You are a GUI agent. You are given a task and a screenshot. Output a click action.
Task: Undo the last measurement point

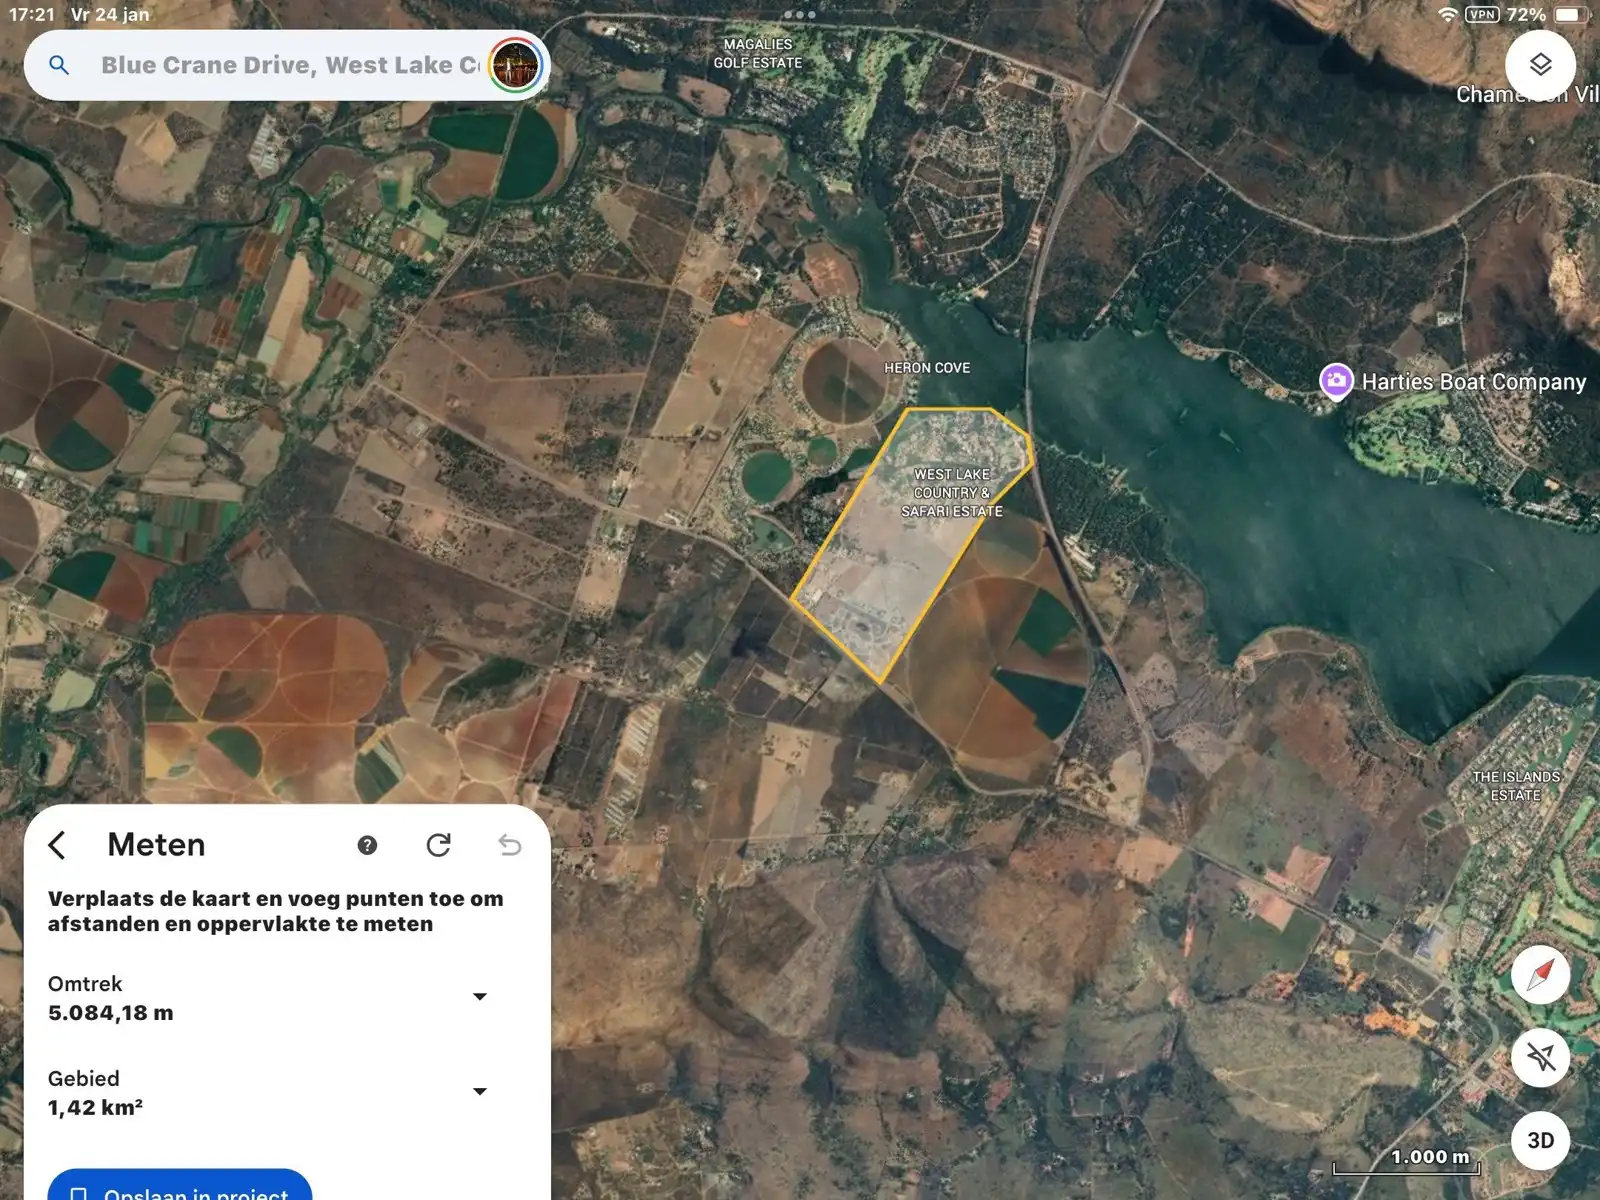510,845
